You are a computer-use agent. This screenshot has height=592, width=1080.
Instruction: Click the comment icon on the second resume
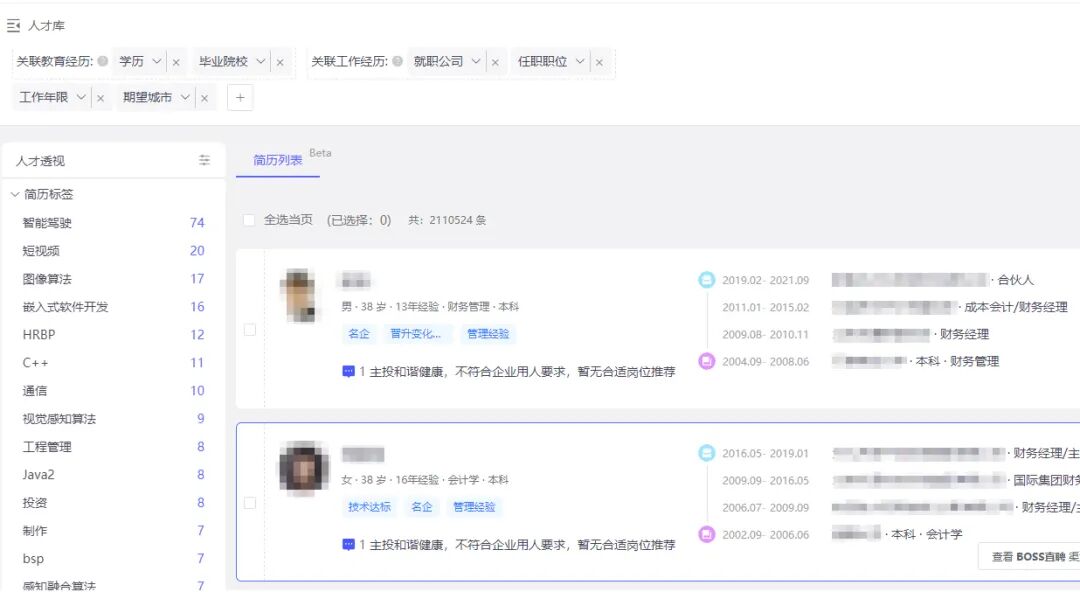[x=349, y=545]
